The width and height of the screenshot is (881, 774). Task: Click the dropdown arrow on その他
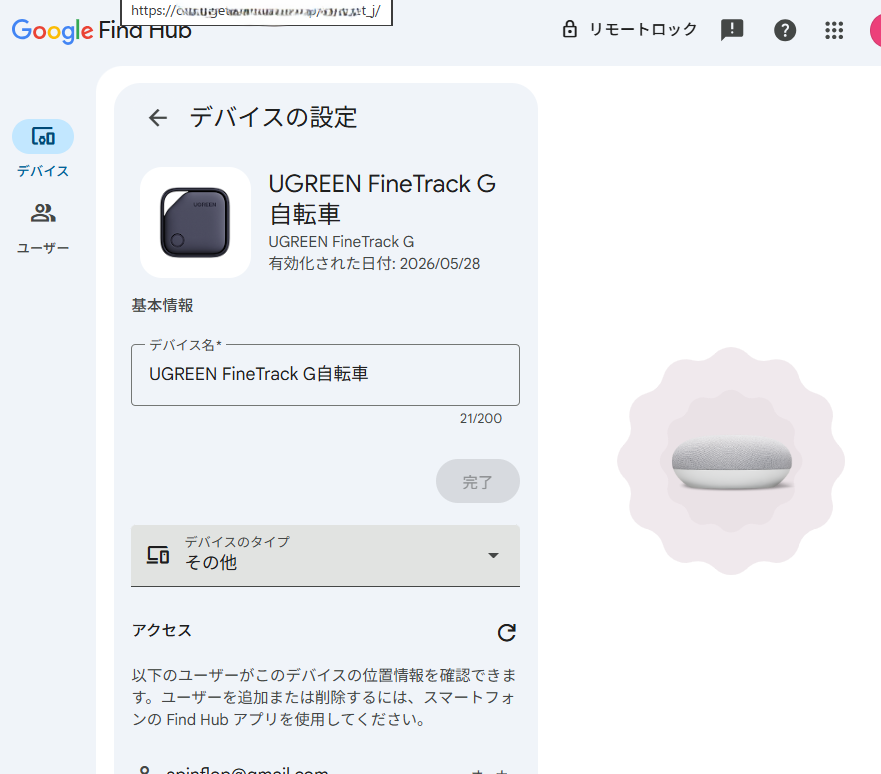[493, 556]
